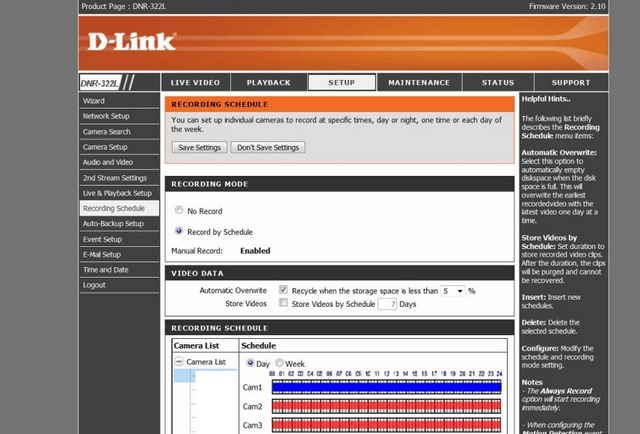Open Event Setup in the sidebar
This screenshot has width=640, height=434.
pos(119,239)
